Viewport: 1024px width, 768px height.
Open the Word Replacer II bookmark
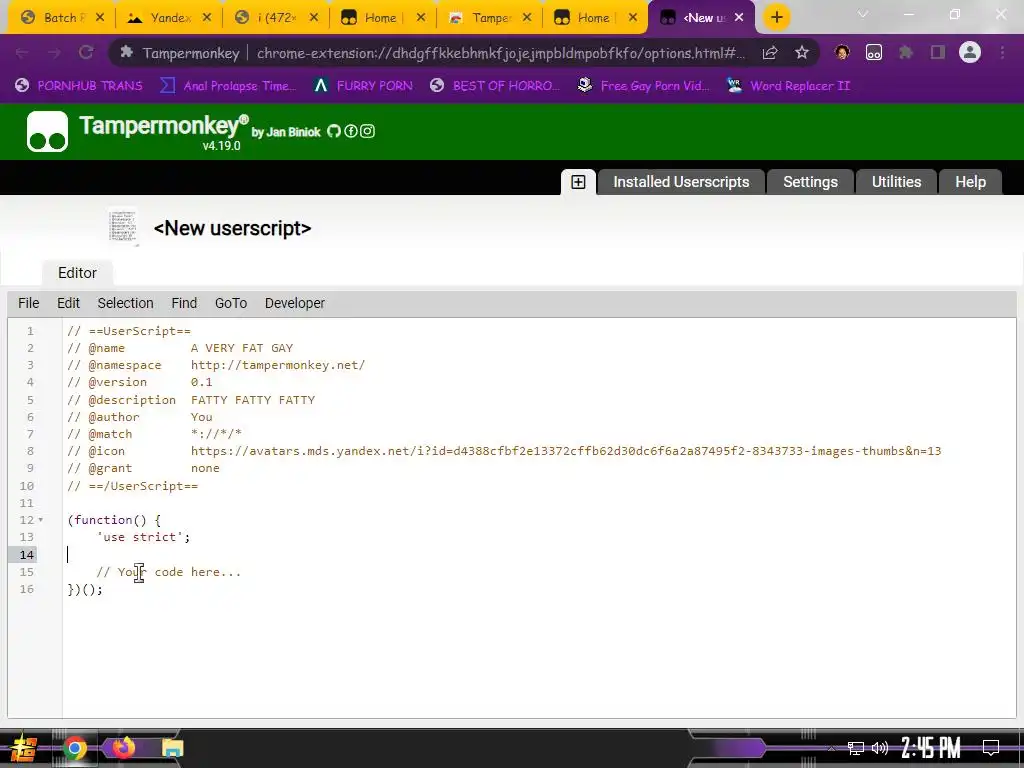[x=788, y=86]
